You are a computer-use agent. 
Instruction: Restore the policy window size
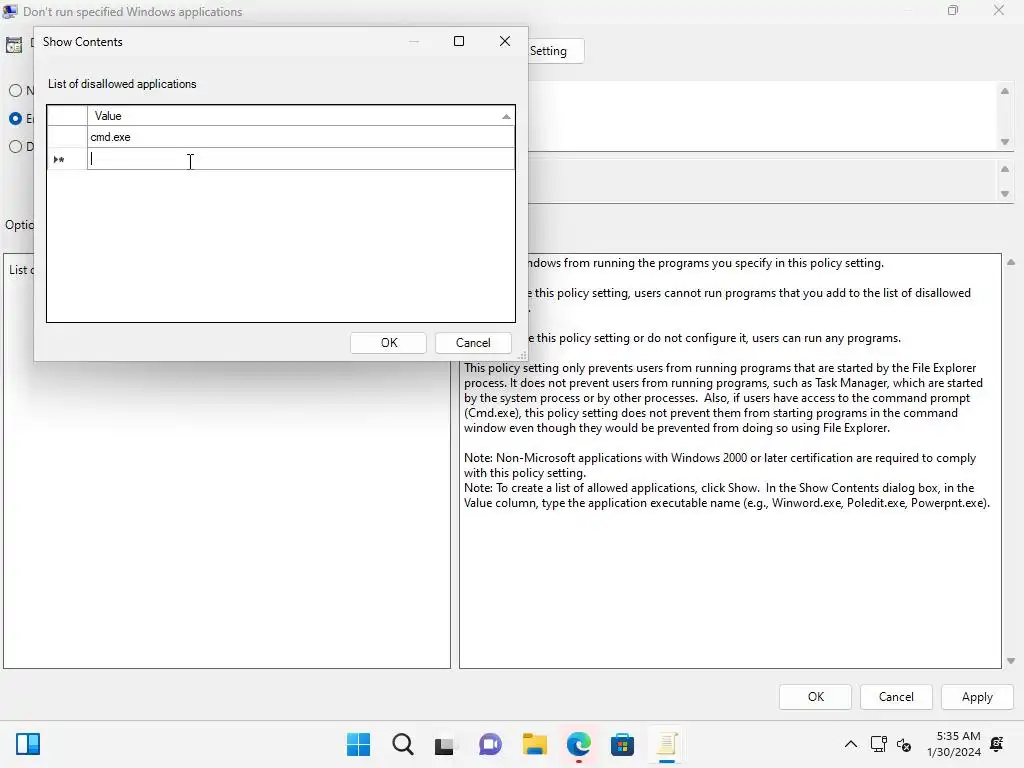pos(953,10)
